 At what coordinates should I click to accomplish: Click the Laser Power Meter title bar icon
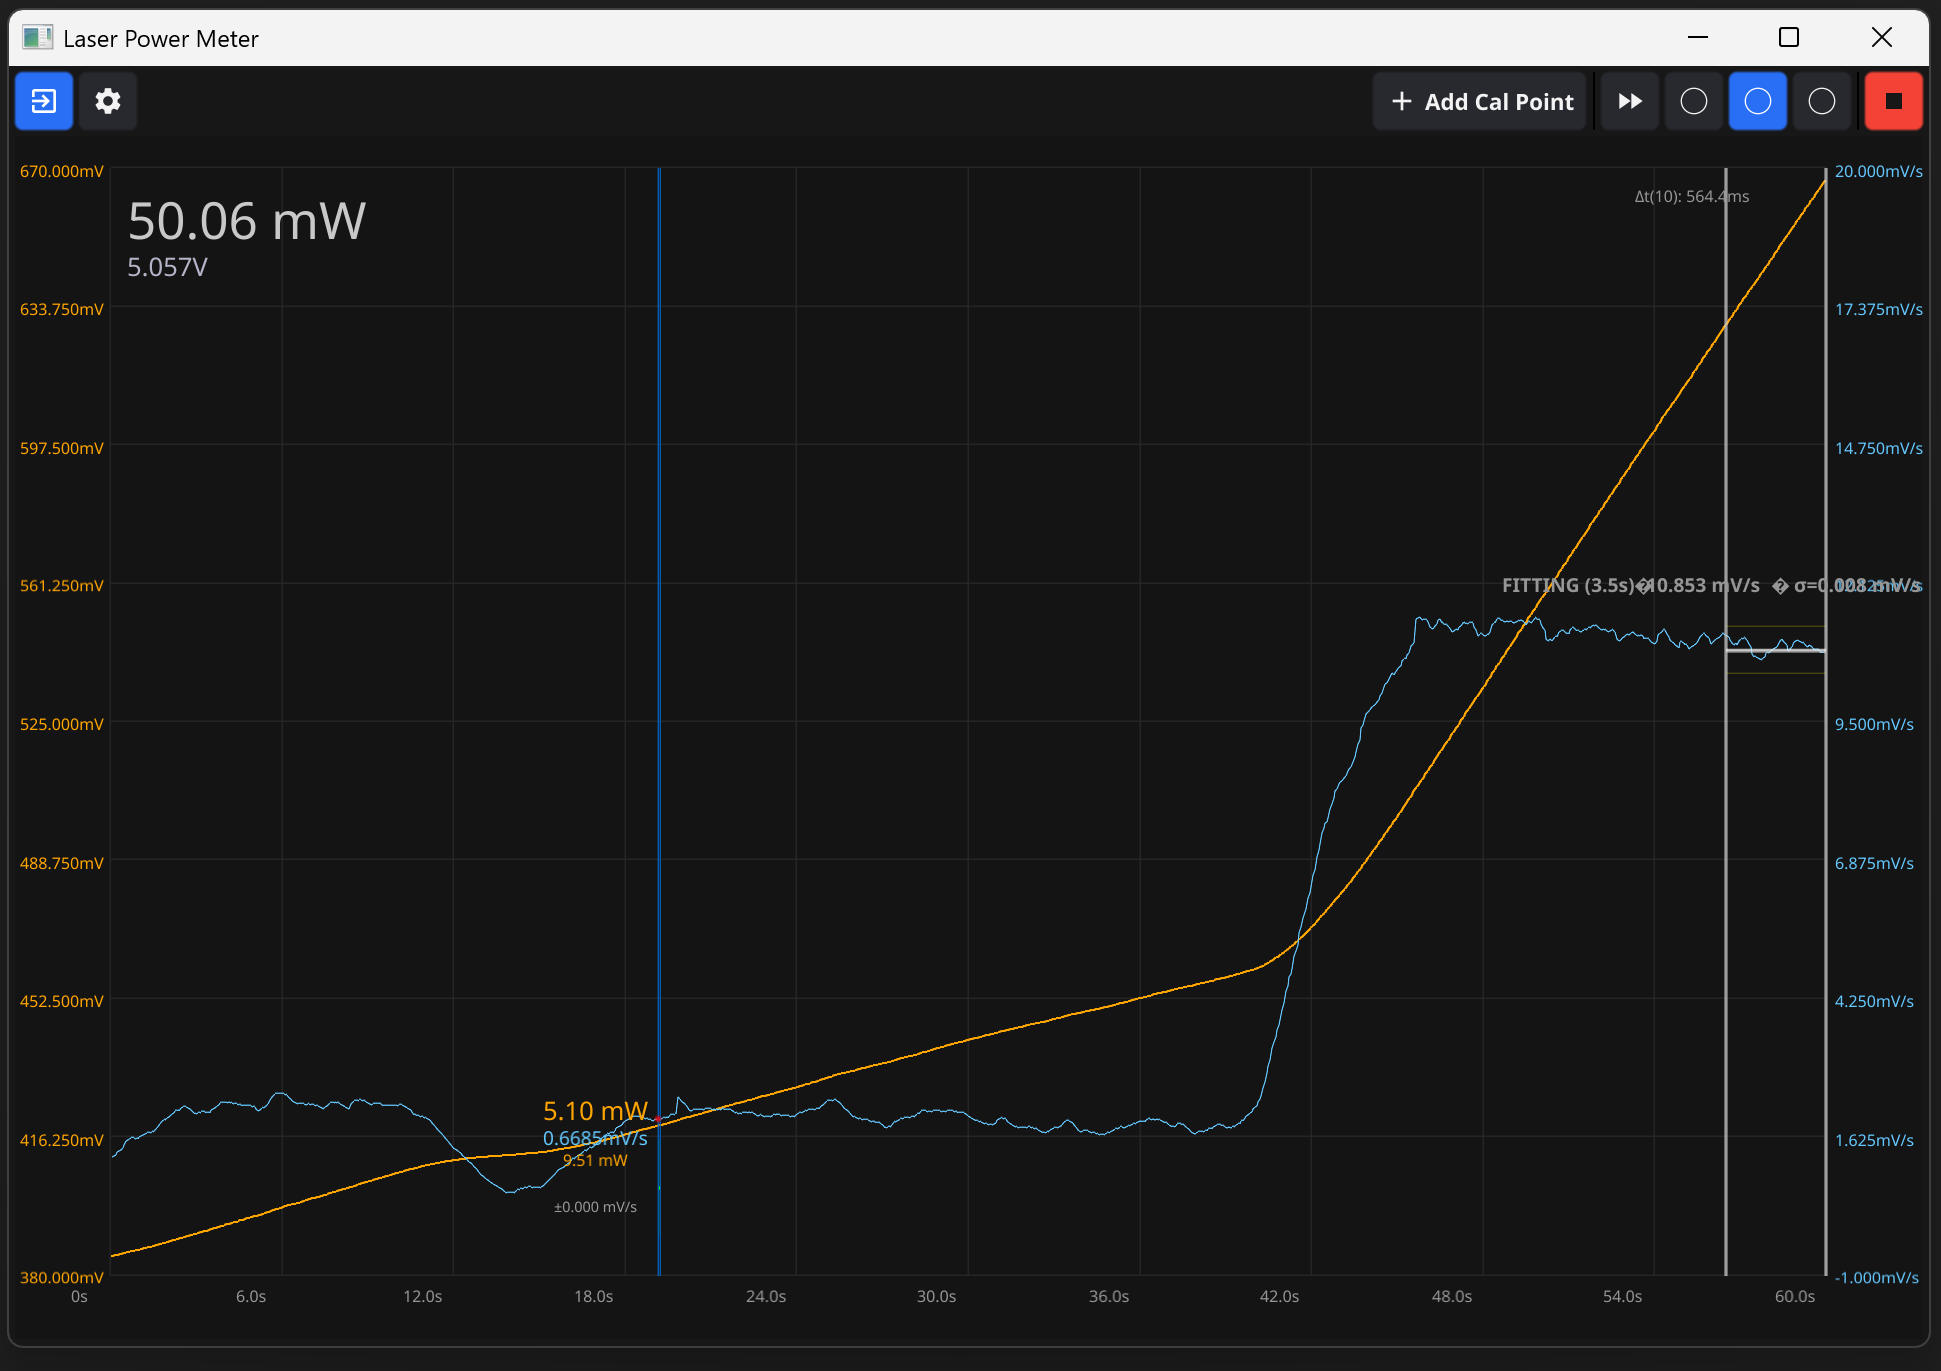point(38,37)
